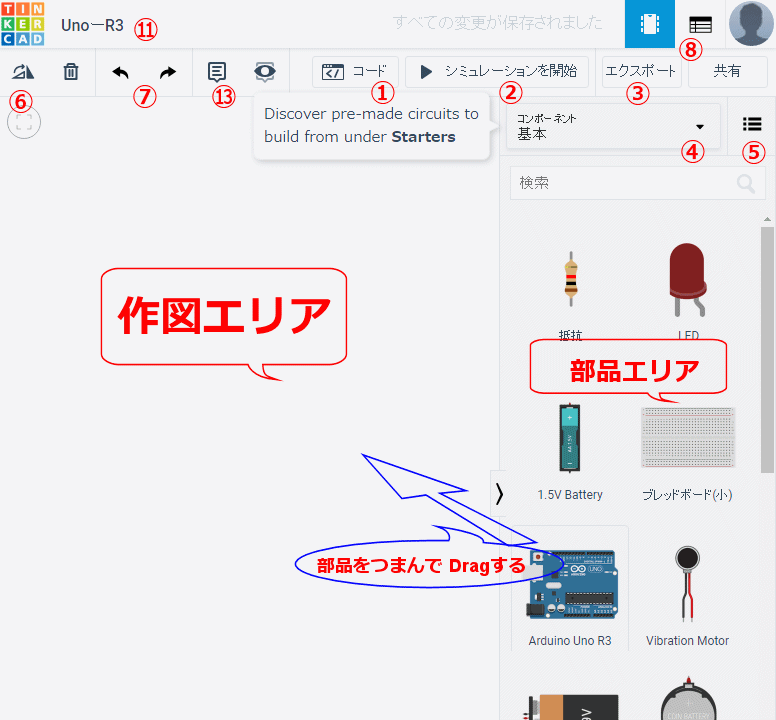
Task: Click the 検索 component search field
Action: [x=625, y=183]
